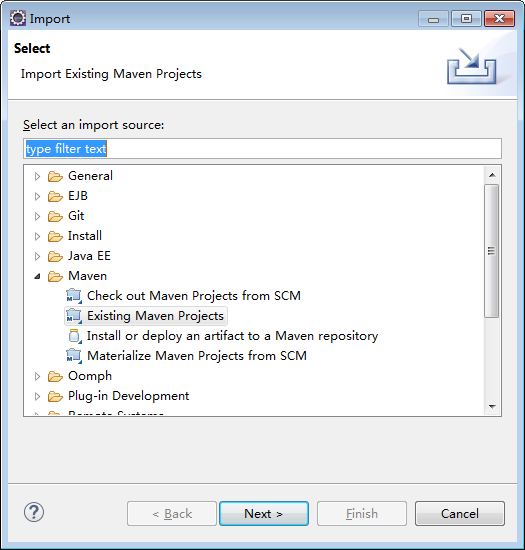
Task: Click the Maven folder icon
Action: (x=55, y=276)
